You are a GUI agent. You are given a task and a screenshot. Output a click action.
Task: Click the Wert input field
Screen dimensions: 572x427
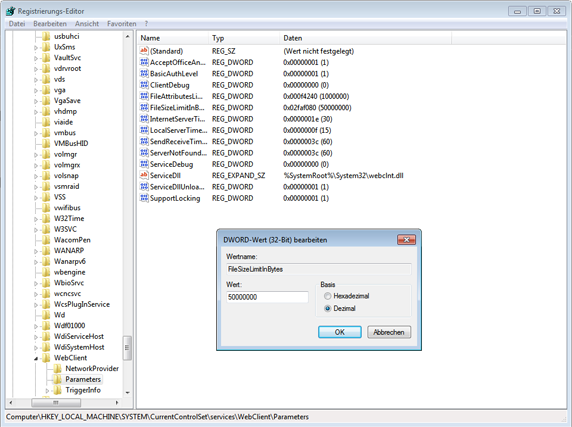click(x=267, y=297)
